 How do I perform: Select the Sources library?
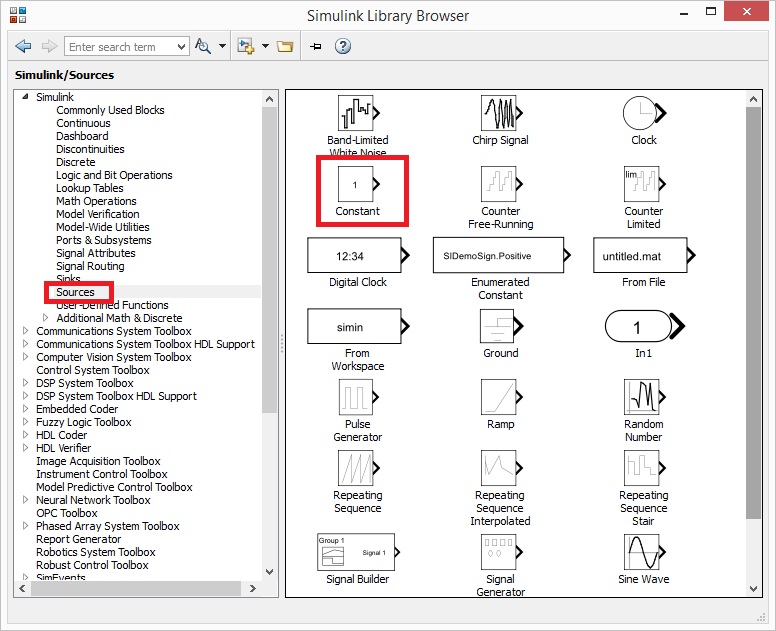(x=75, y=292)
